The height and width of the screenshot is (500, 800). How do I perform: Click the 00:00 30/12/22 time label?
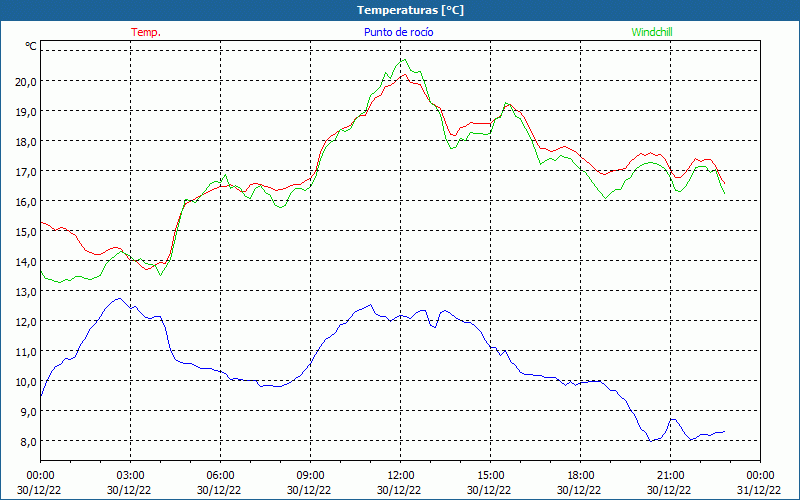40,483
